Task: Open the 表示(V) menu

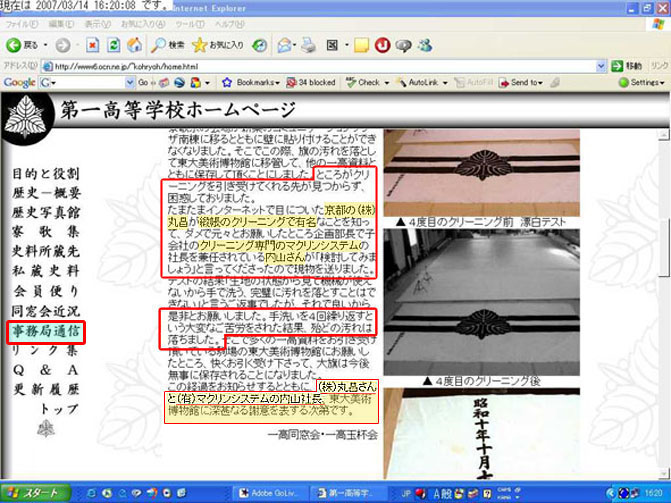Action: (97, 24)
